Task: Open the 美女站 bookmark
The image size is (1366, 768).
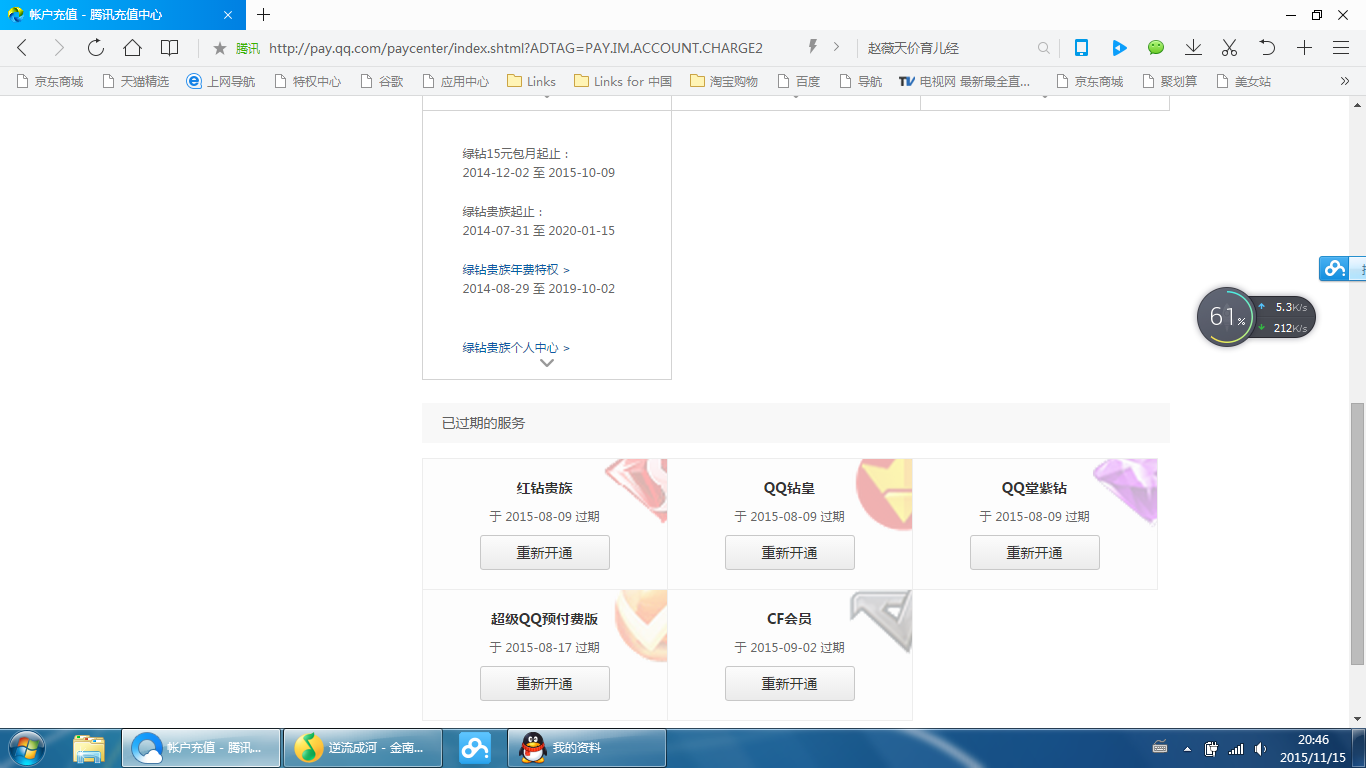Action: point(1243,82)
